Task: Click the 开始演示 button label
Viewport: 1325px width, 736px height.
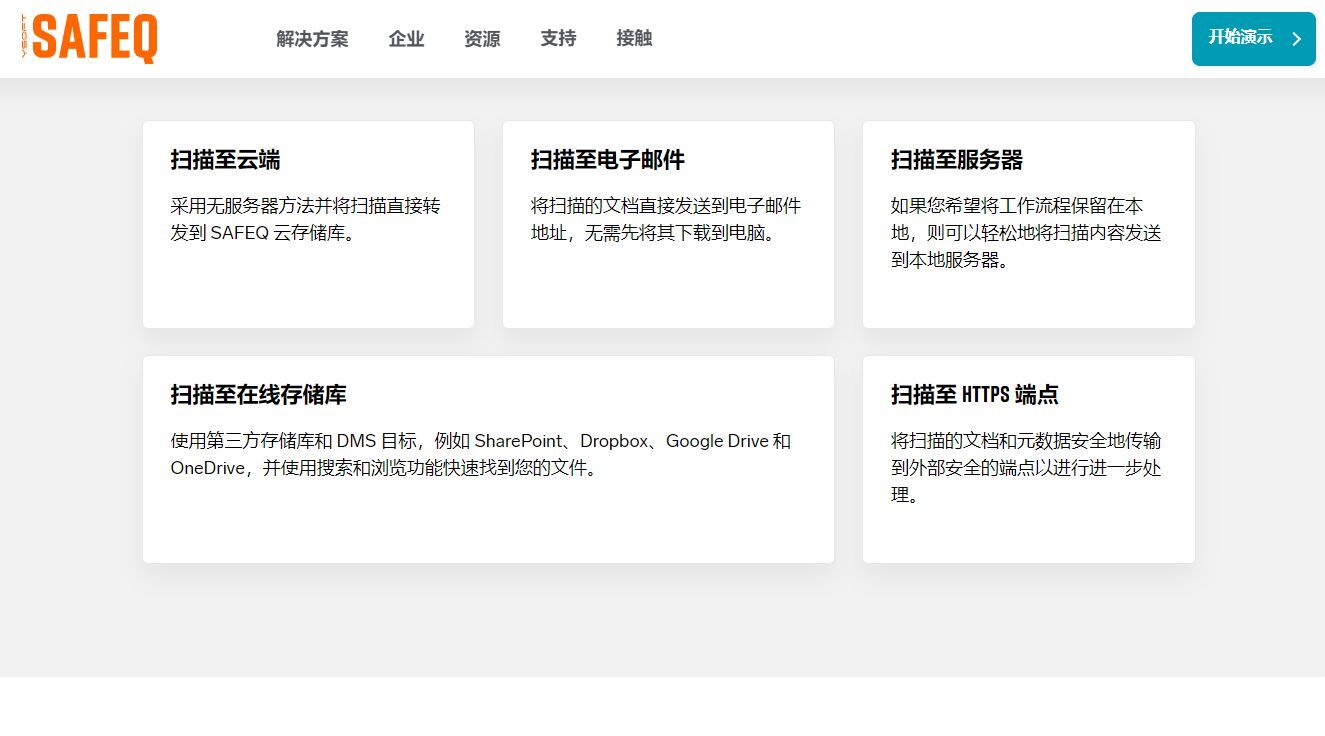Action: (x=1240, y=37)
